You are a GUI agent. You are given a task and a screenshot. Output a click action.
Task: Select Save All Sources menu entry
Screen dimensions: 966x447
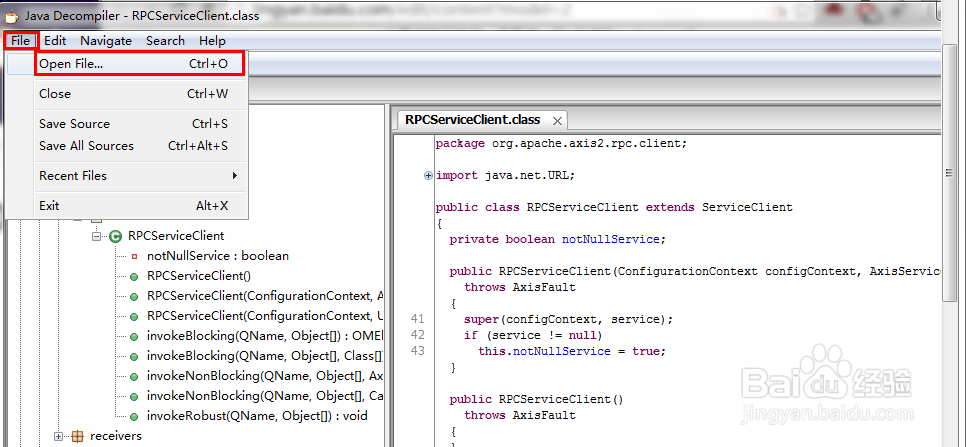click(128, 146)
